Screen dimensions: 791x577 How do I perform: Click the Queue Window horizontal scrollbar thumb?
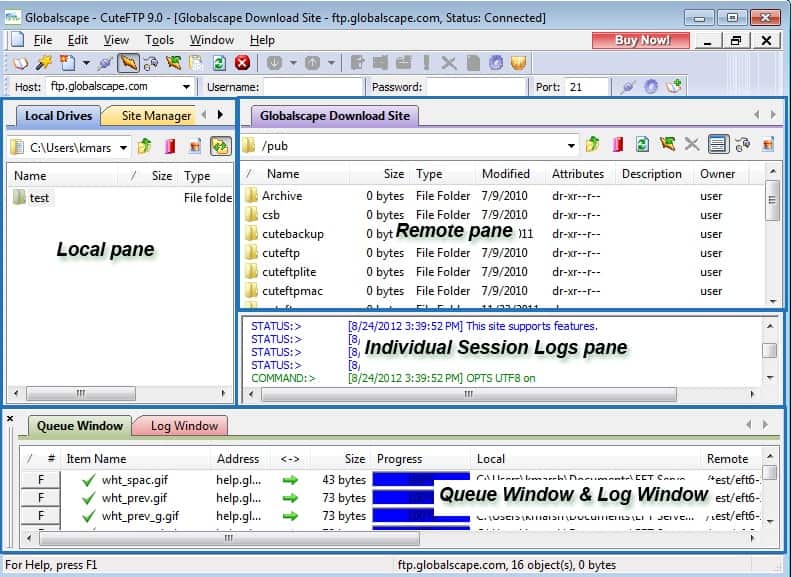(x=230, y=538)
